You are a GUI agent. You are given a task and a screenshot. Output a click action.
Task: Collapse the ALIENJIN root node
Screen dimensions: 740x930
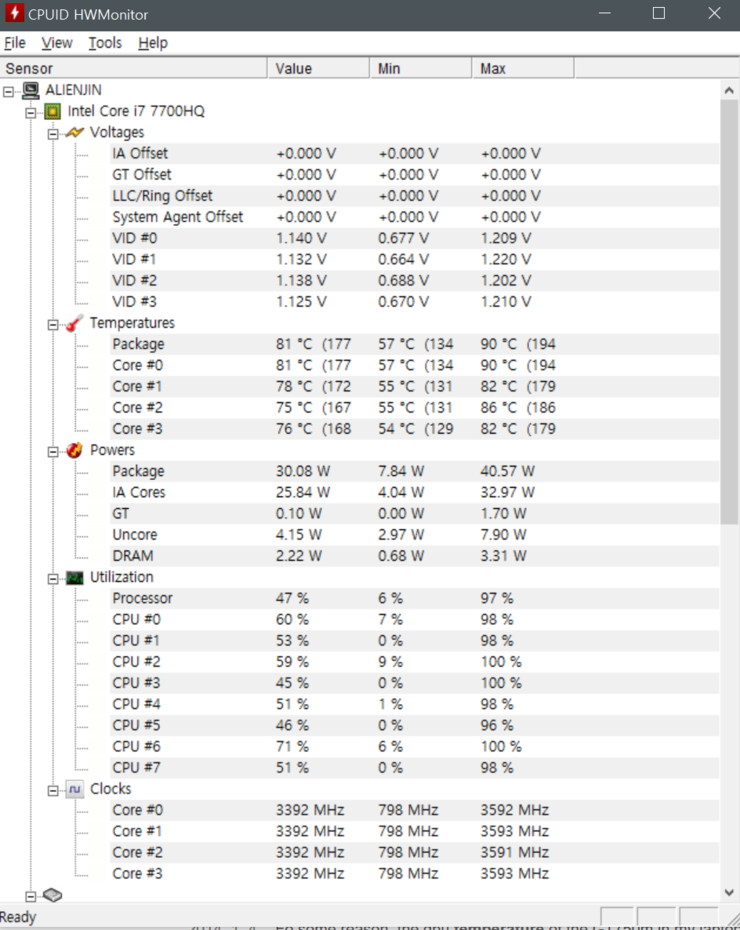click(x=9, y=90)
